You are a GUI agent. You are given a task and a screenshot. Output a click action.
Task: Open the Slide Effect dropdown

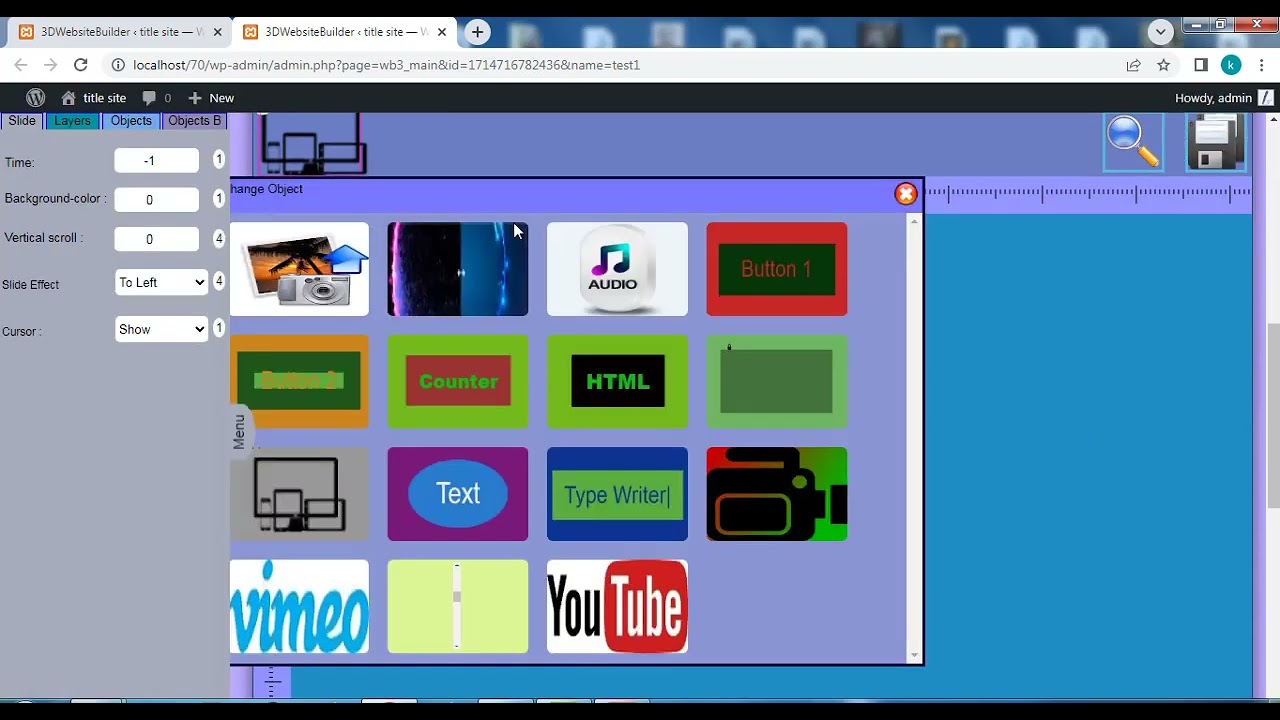coord(161,283)
